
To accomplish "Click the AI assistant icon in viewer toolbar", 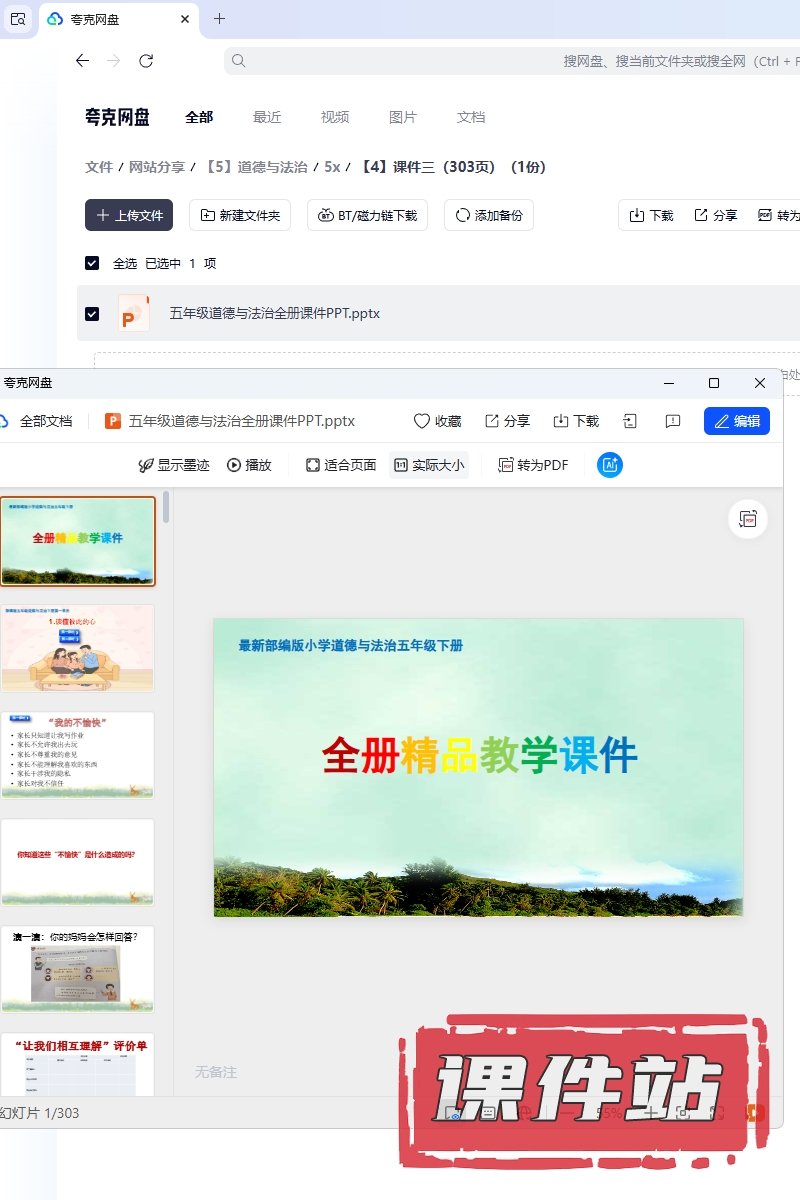I will coord(610,465).
